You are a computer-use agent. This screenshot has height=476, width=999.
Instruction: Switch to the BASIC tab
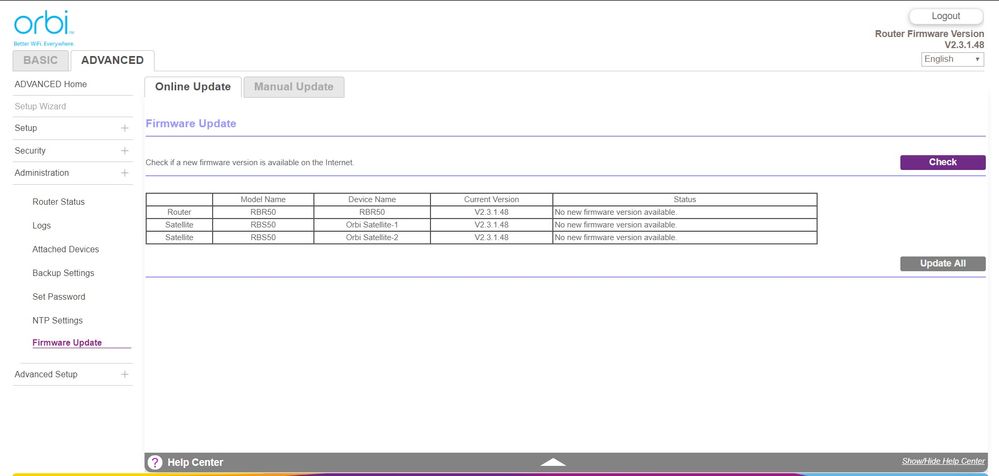(40, 61)
